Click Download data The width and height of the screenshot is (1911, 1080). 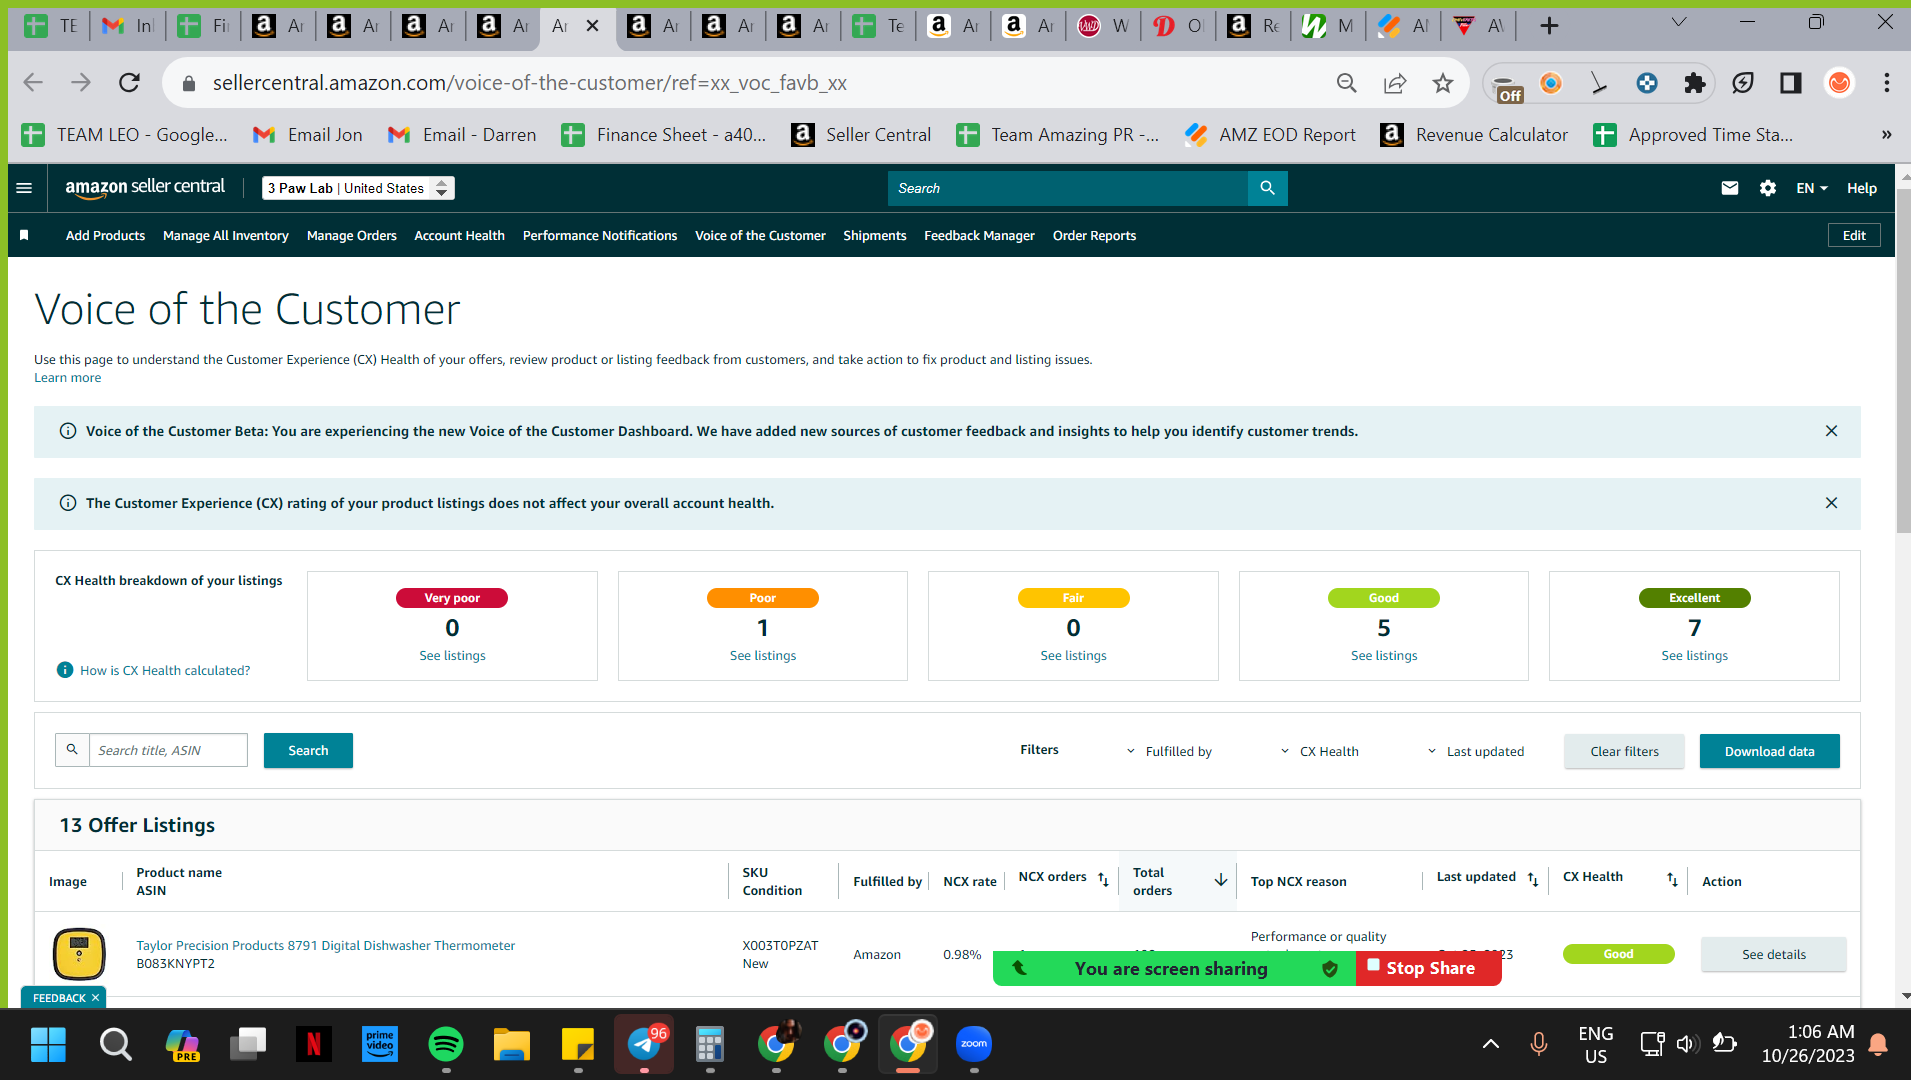(1769, 751)
